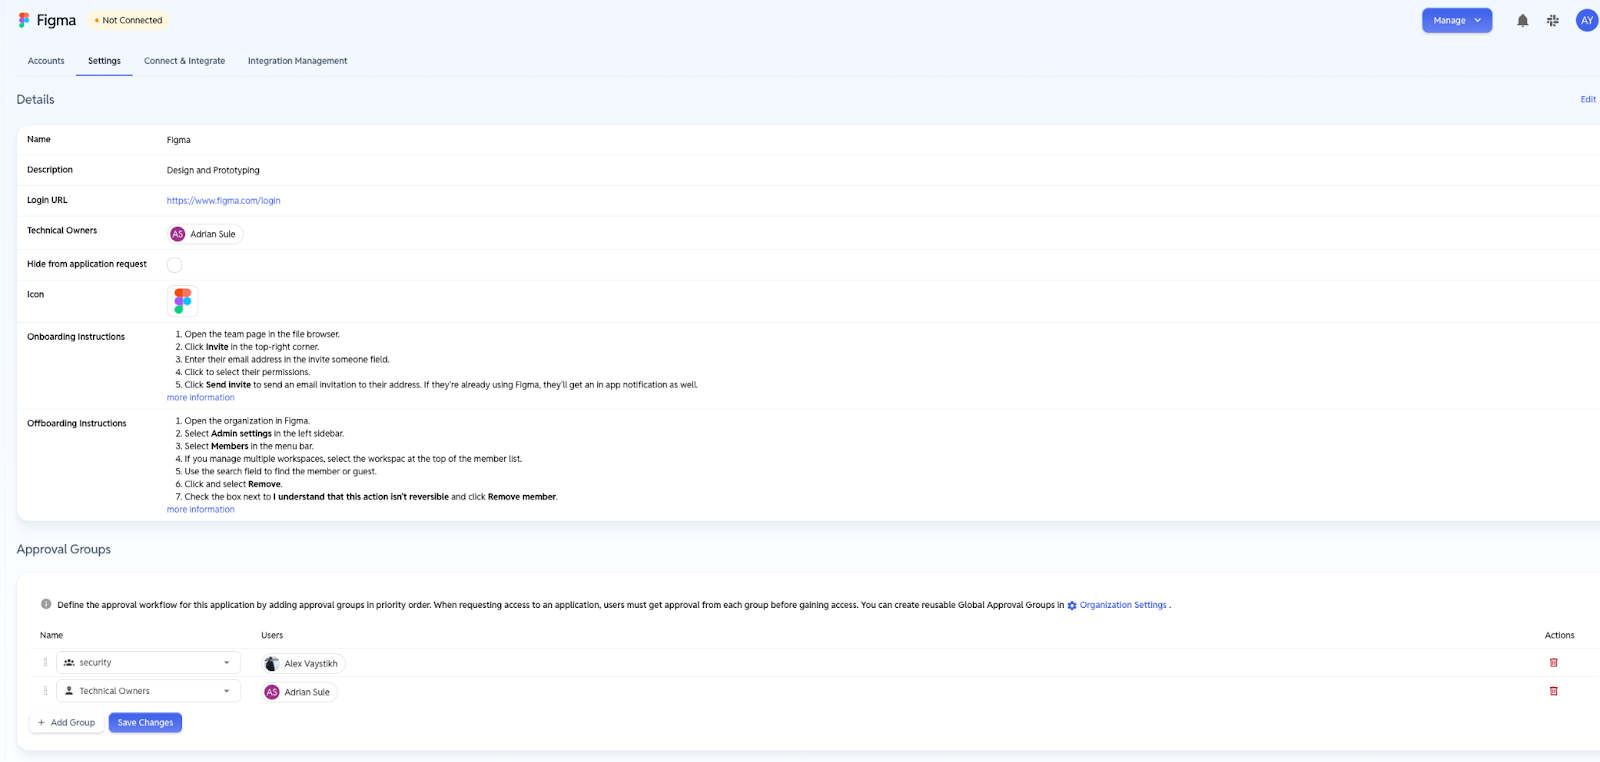Click the AS avatar in Technical Owners field
1600x762 pixels.
(178, 234)
